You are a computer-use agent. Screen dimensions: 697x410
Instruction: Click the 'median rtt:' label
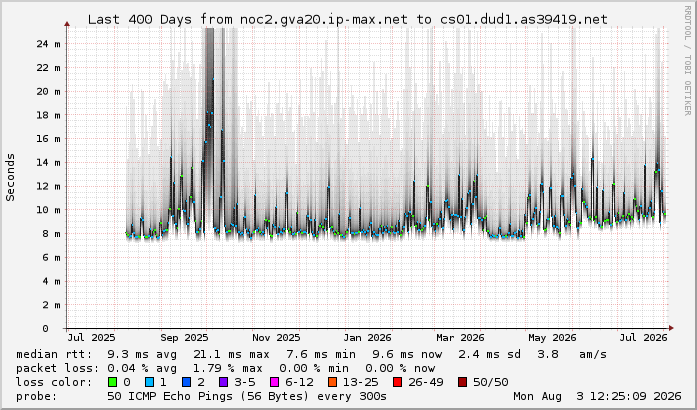54,354
